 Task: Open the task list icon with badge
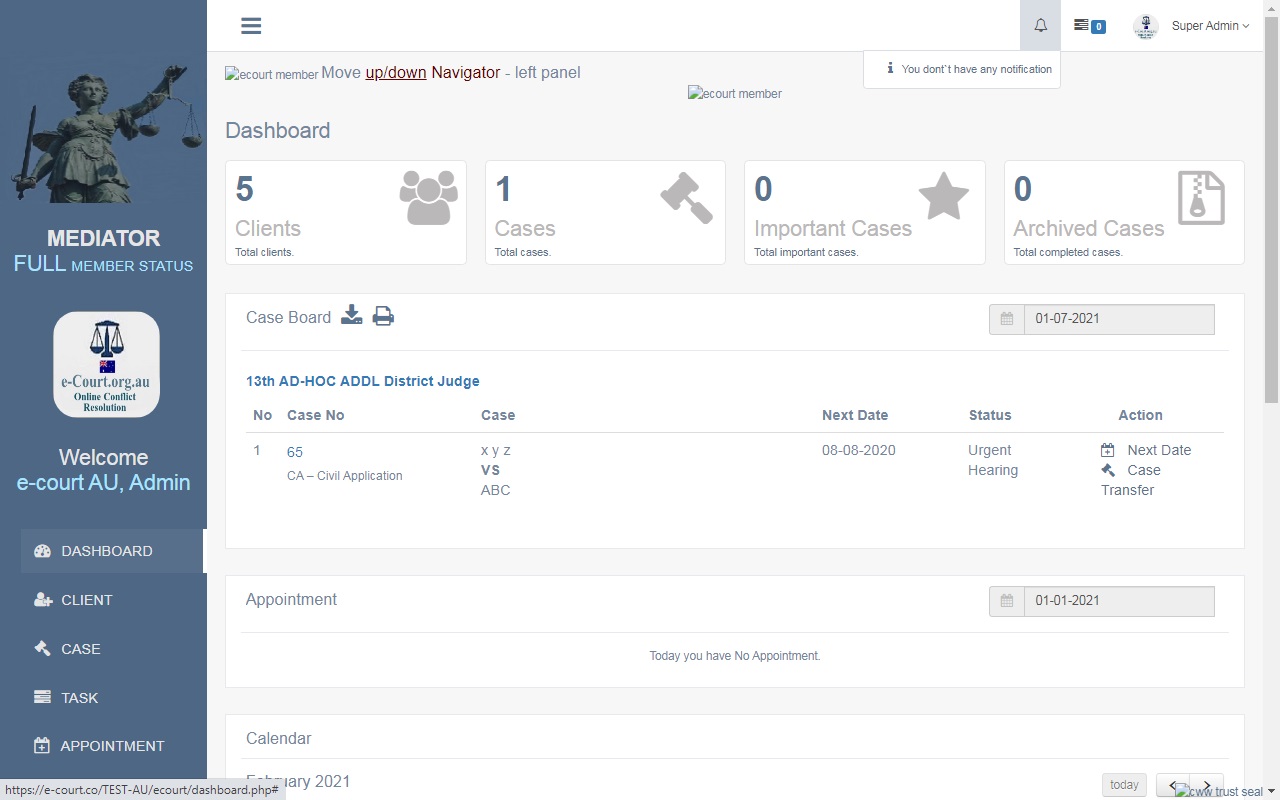pyautogui.click(x=1088, y=26)
